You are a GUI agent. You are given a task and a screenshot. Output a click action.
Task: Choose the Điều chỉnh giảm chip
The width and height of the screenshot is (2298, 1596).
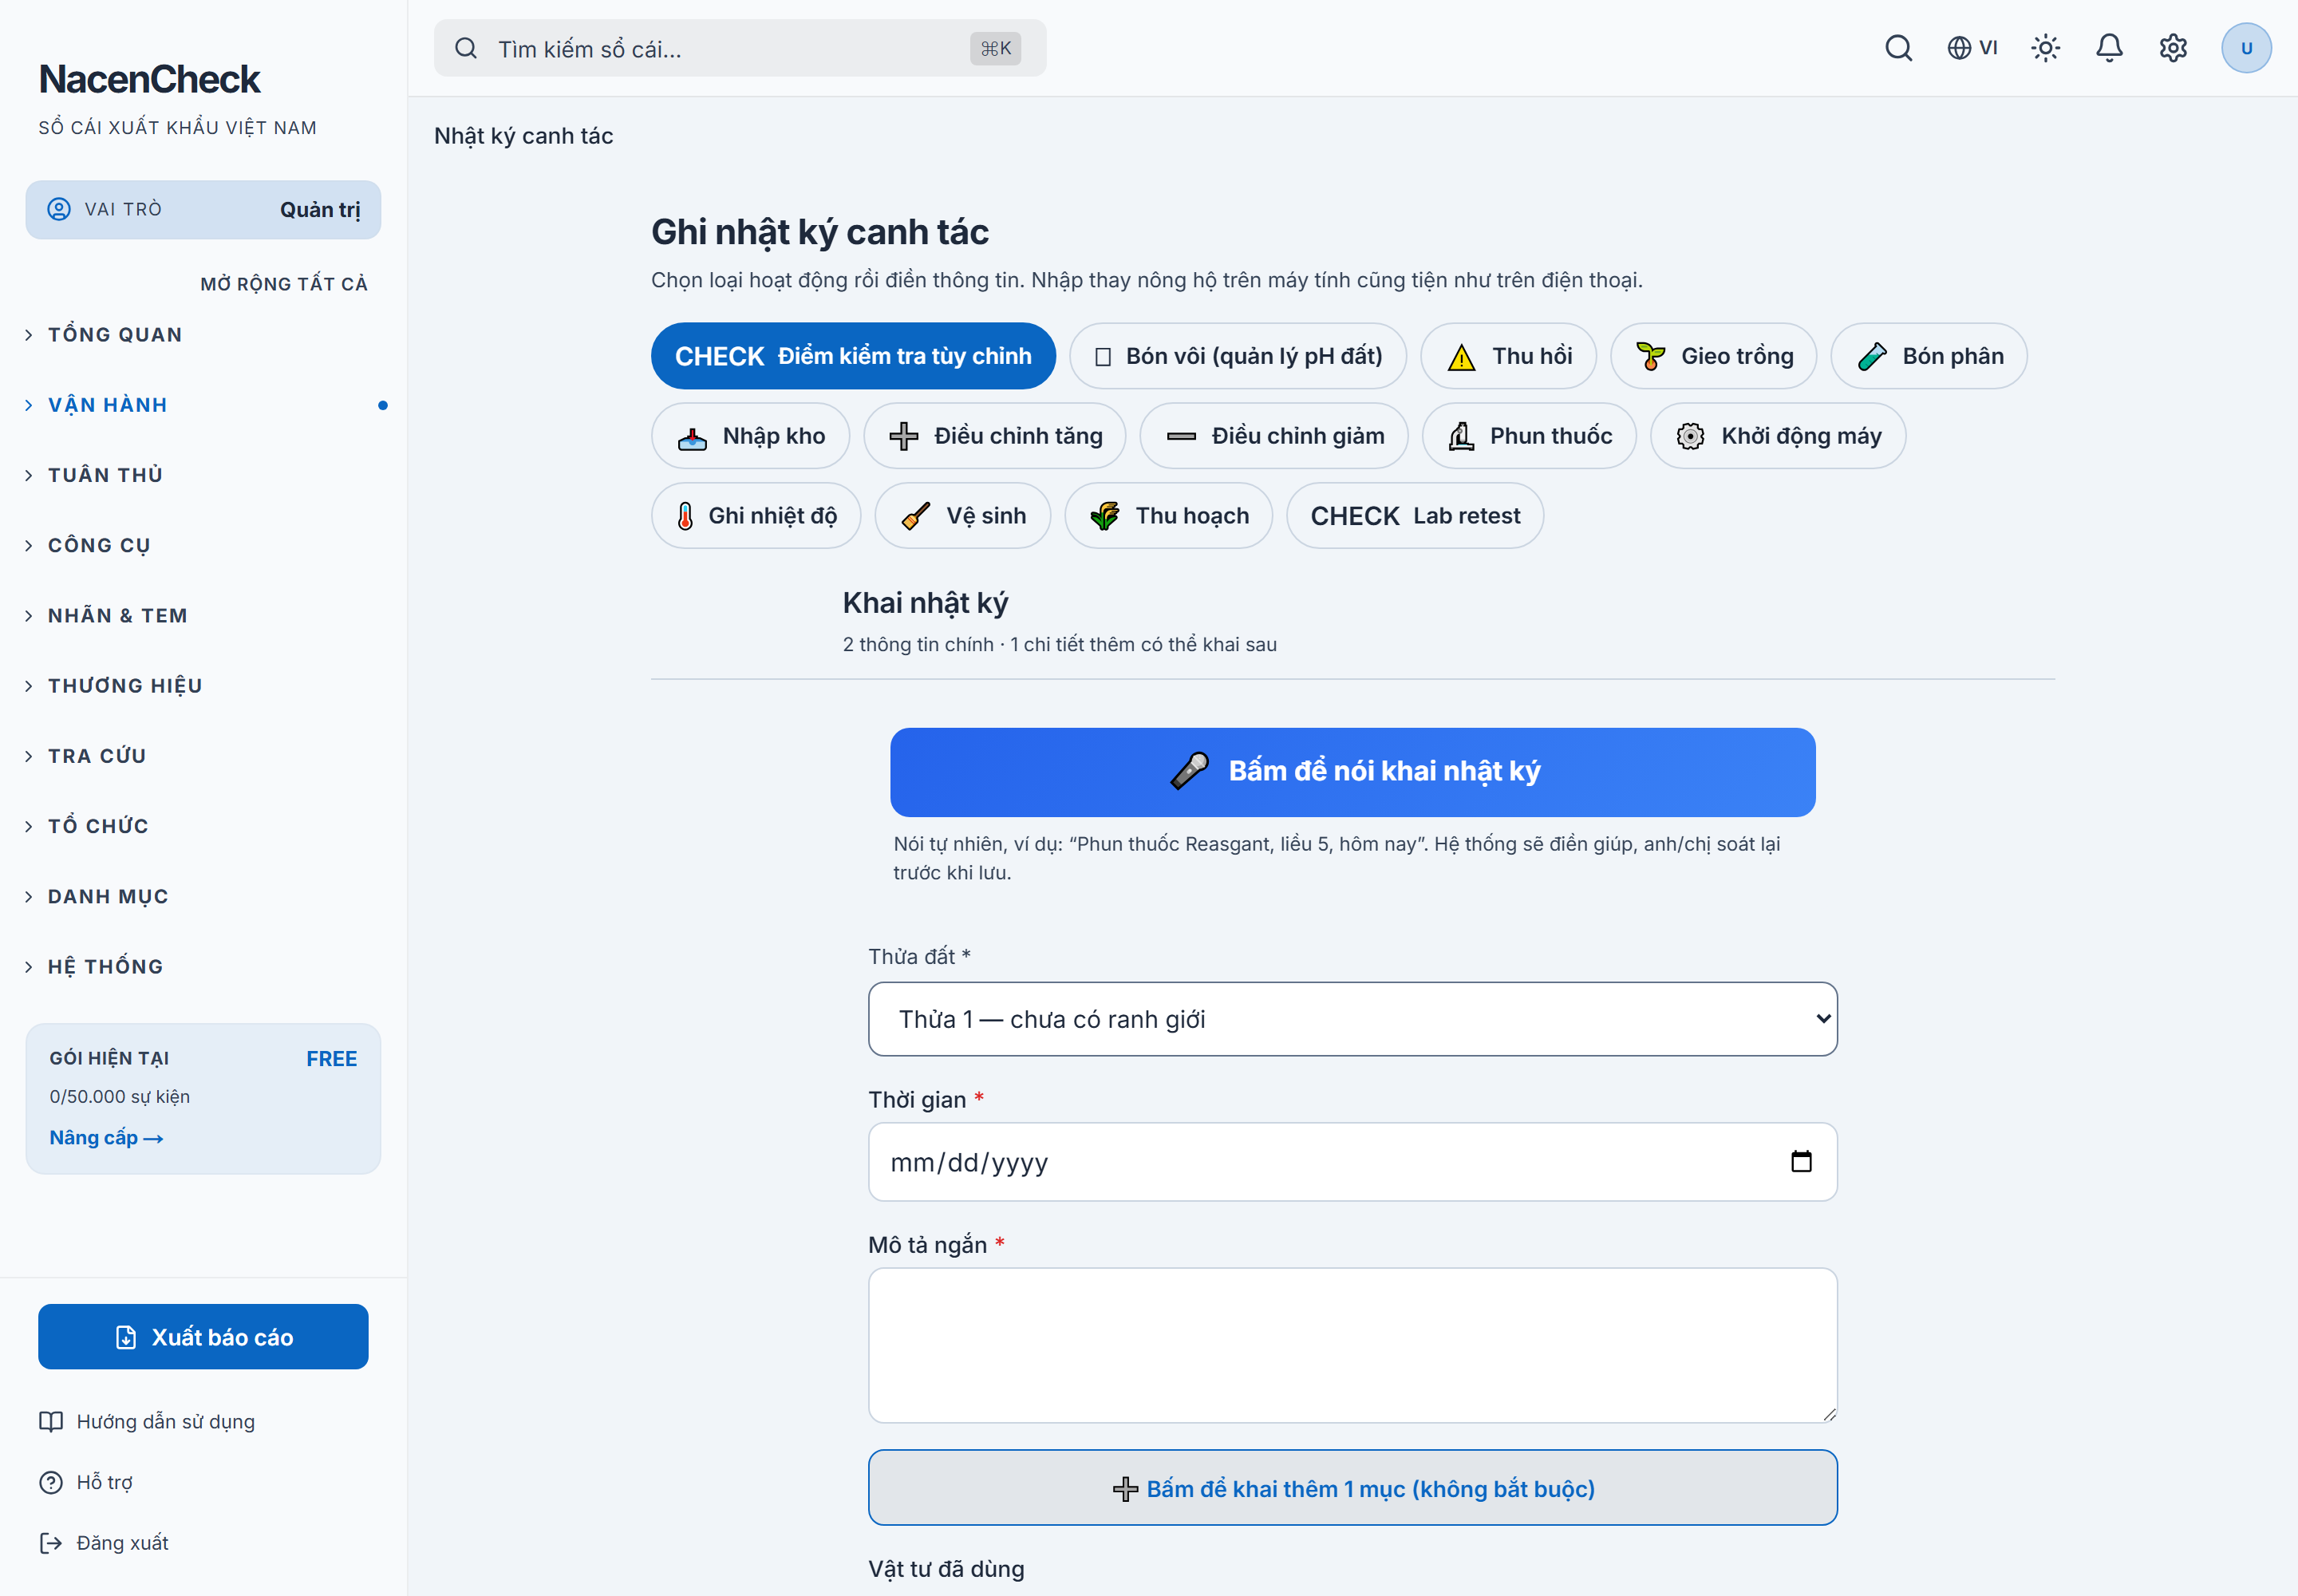(x=1274, y=436)
